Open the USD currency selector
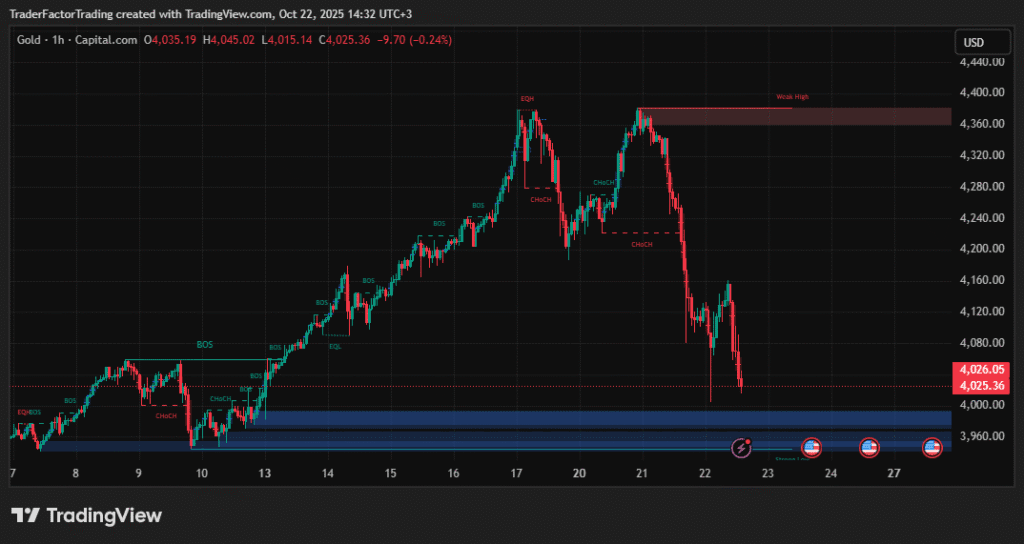 tap(974, 42)
